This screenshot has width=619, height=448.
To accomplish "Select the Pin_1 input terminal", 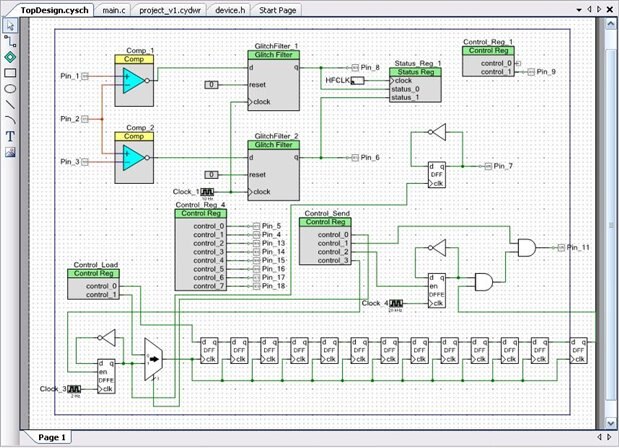I will click(85, 76).
